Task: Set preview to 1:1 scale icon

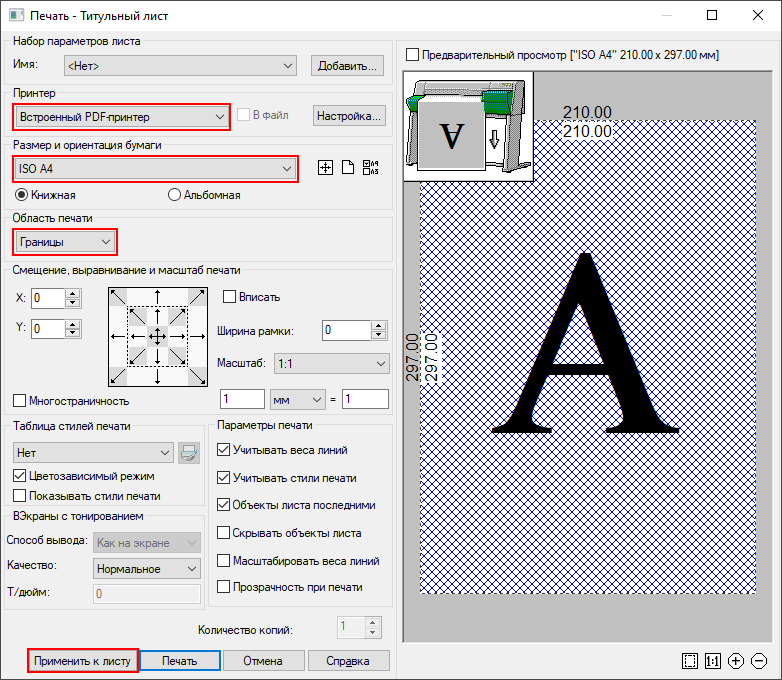Action: (x=713, y=661)
